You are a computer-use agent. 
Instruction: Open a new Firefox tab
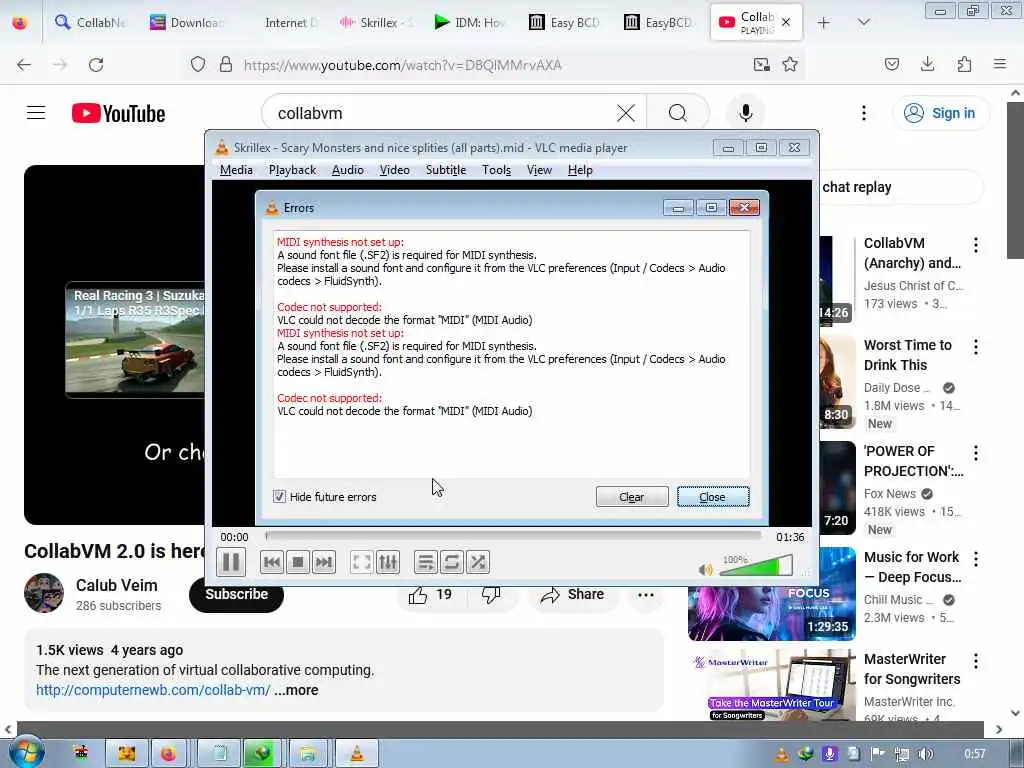coord(824,23)
